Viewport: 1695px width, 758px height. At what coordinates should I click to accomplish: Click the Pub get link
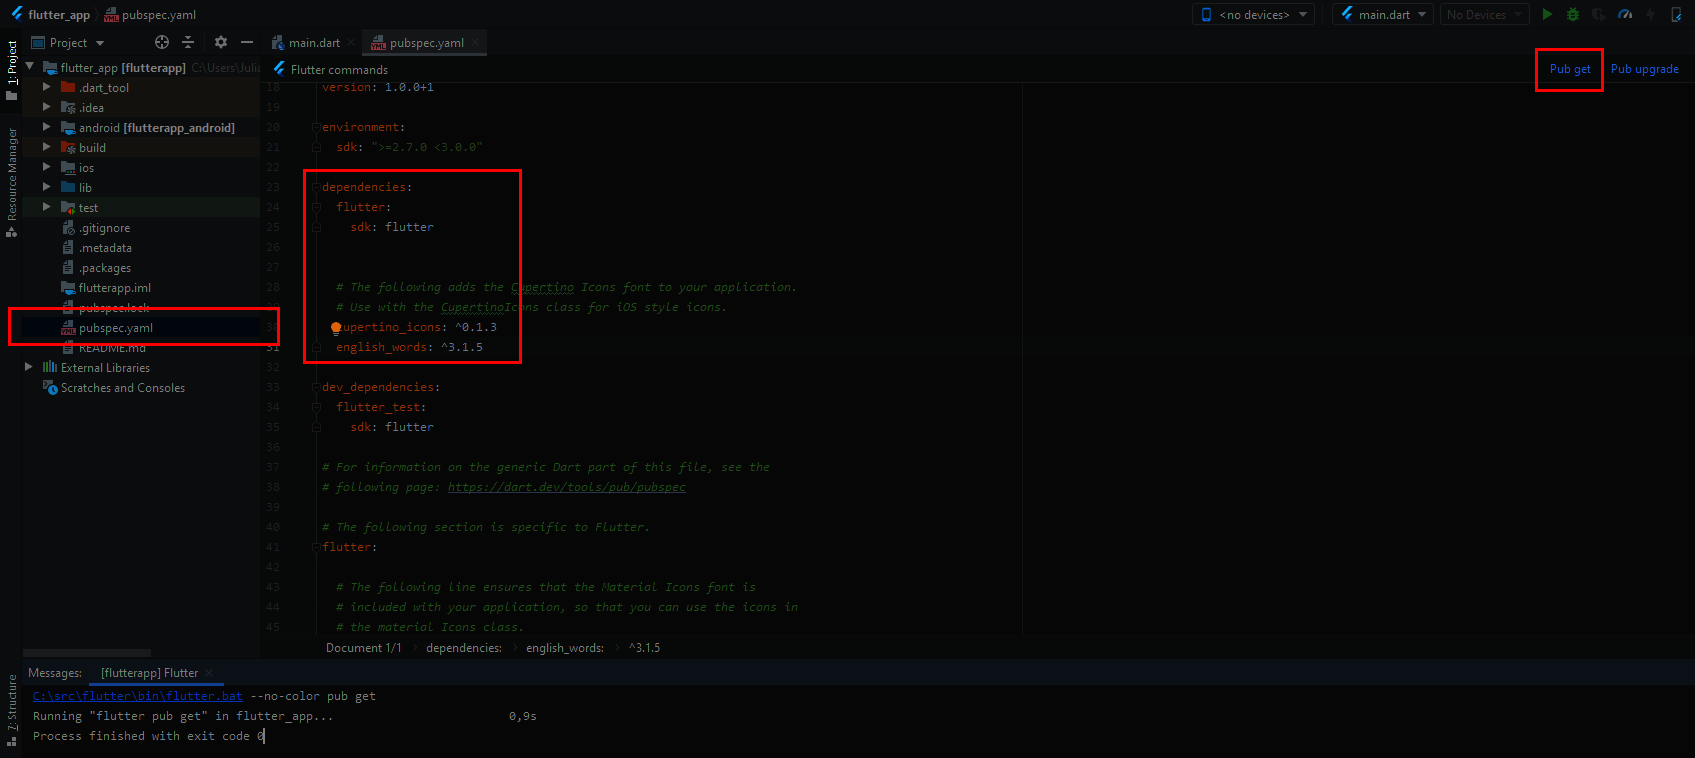click(1569, 69)
